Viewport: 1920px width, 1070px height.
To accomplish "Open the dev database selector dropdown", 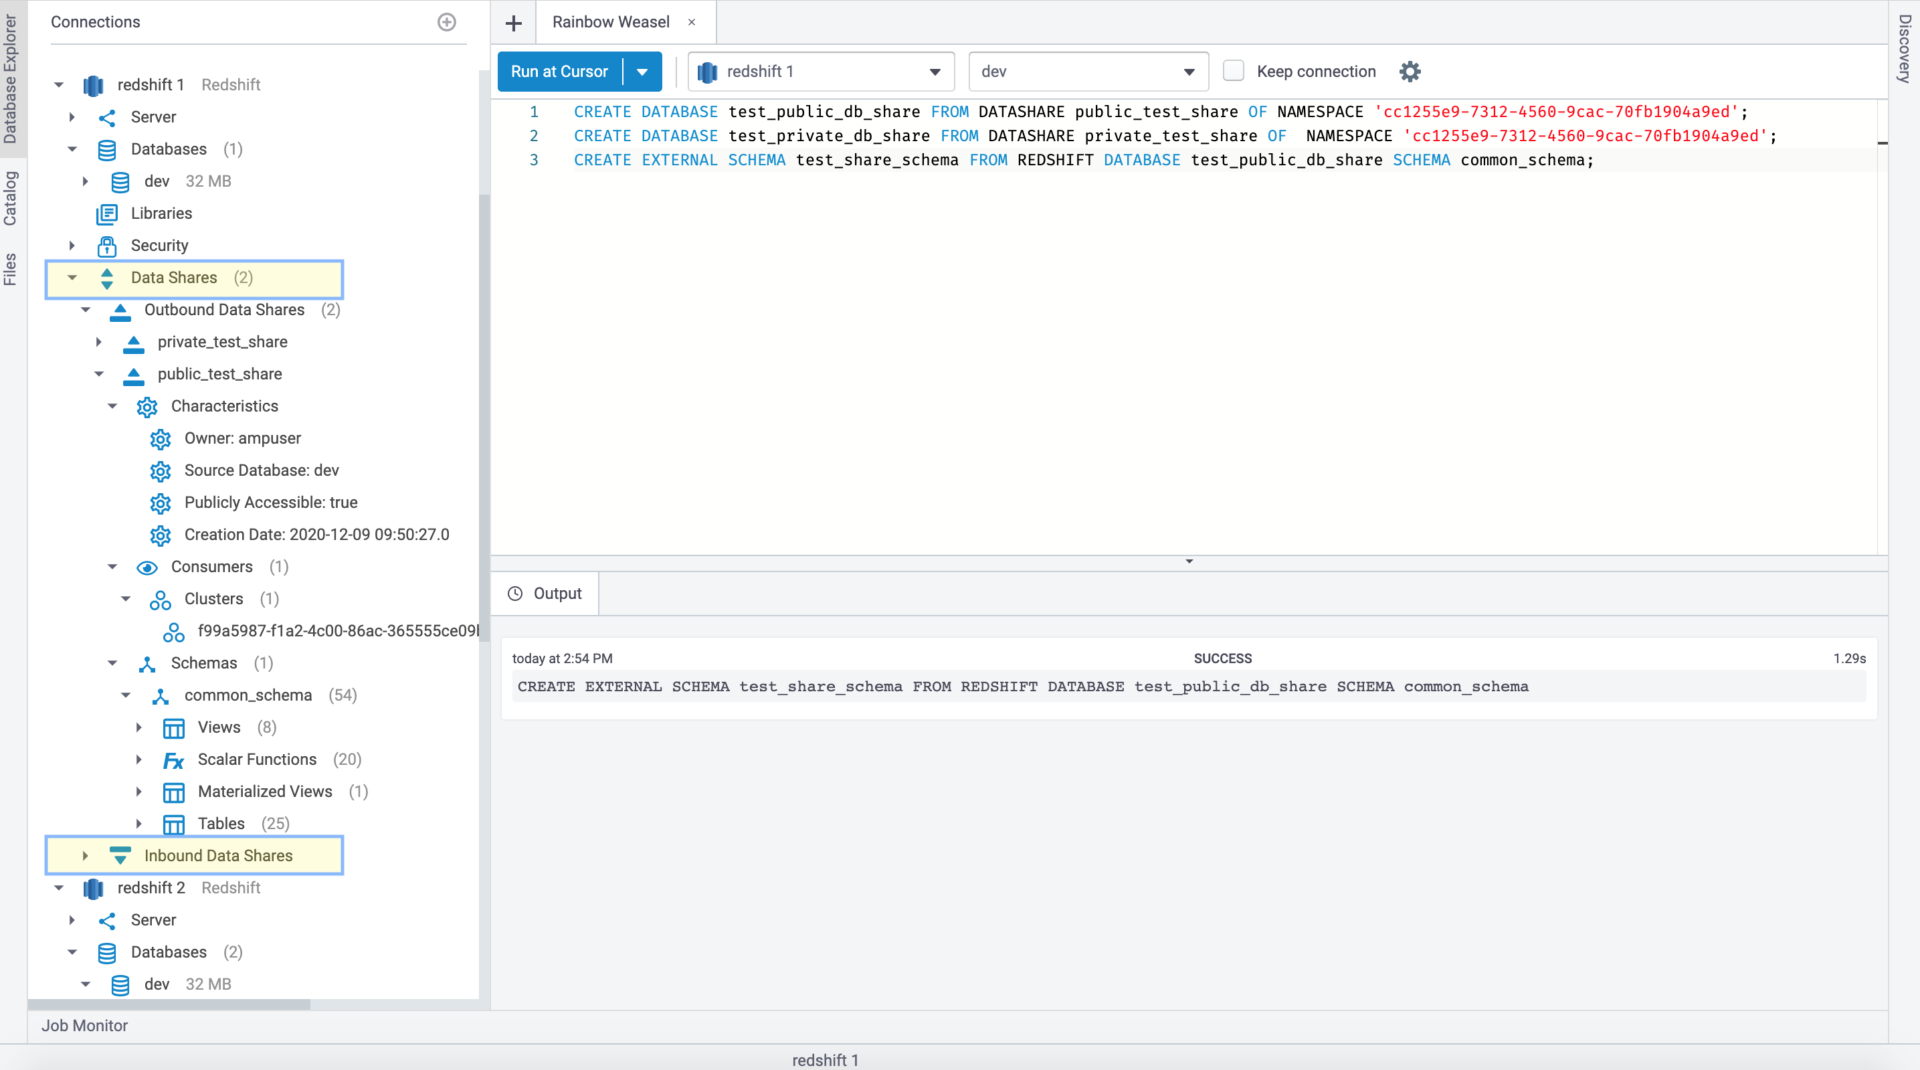I will click(1189, 71).
